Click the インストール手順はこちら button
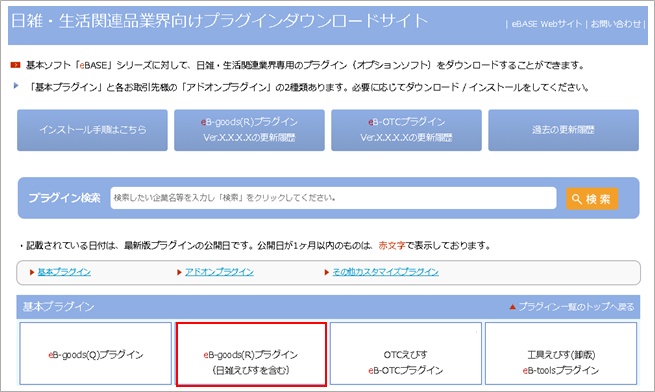 tap(92, 130)
